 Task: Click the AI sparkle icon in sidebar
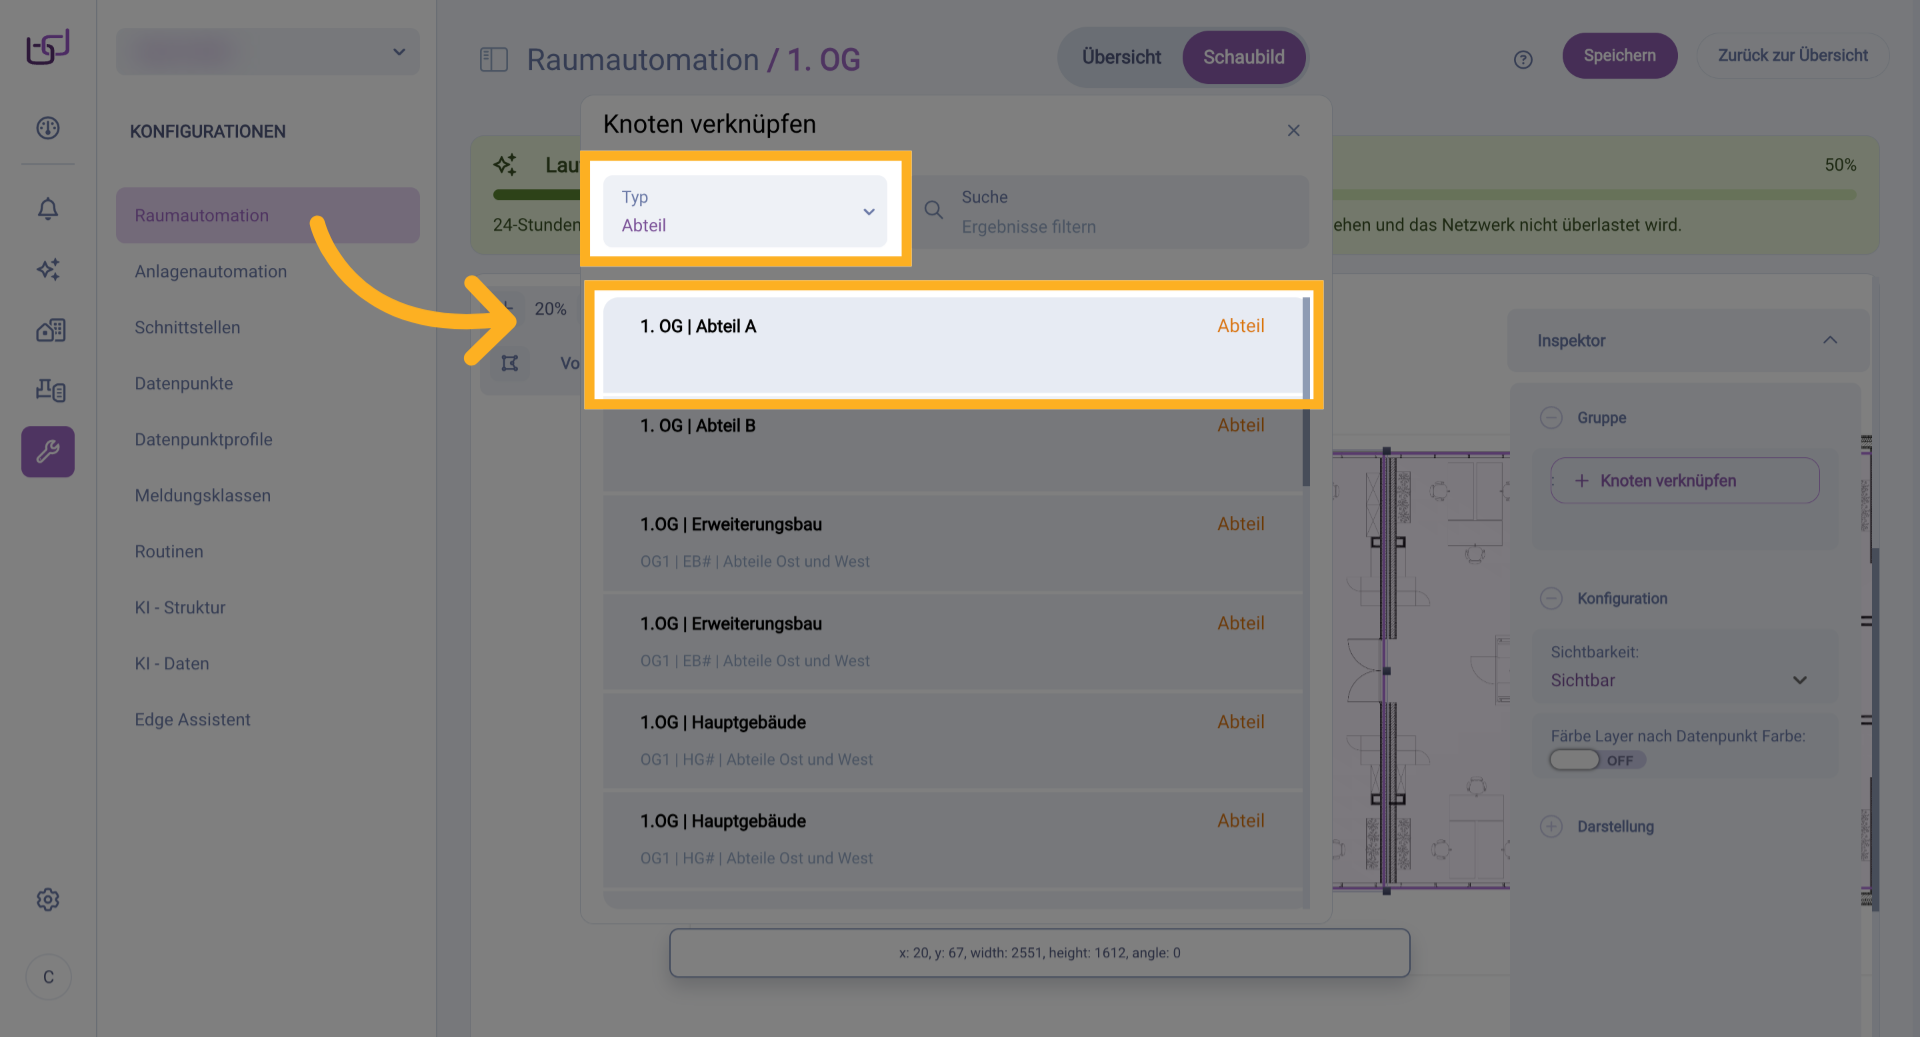[48, 269]
